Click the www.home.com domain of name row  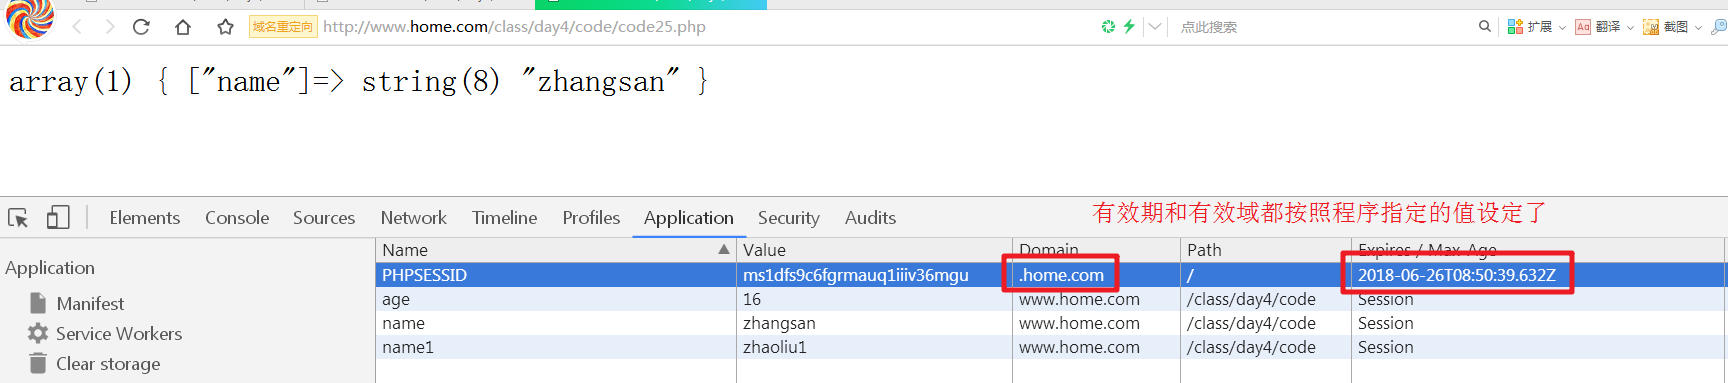1079,323
